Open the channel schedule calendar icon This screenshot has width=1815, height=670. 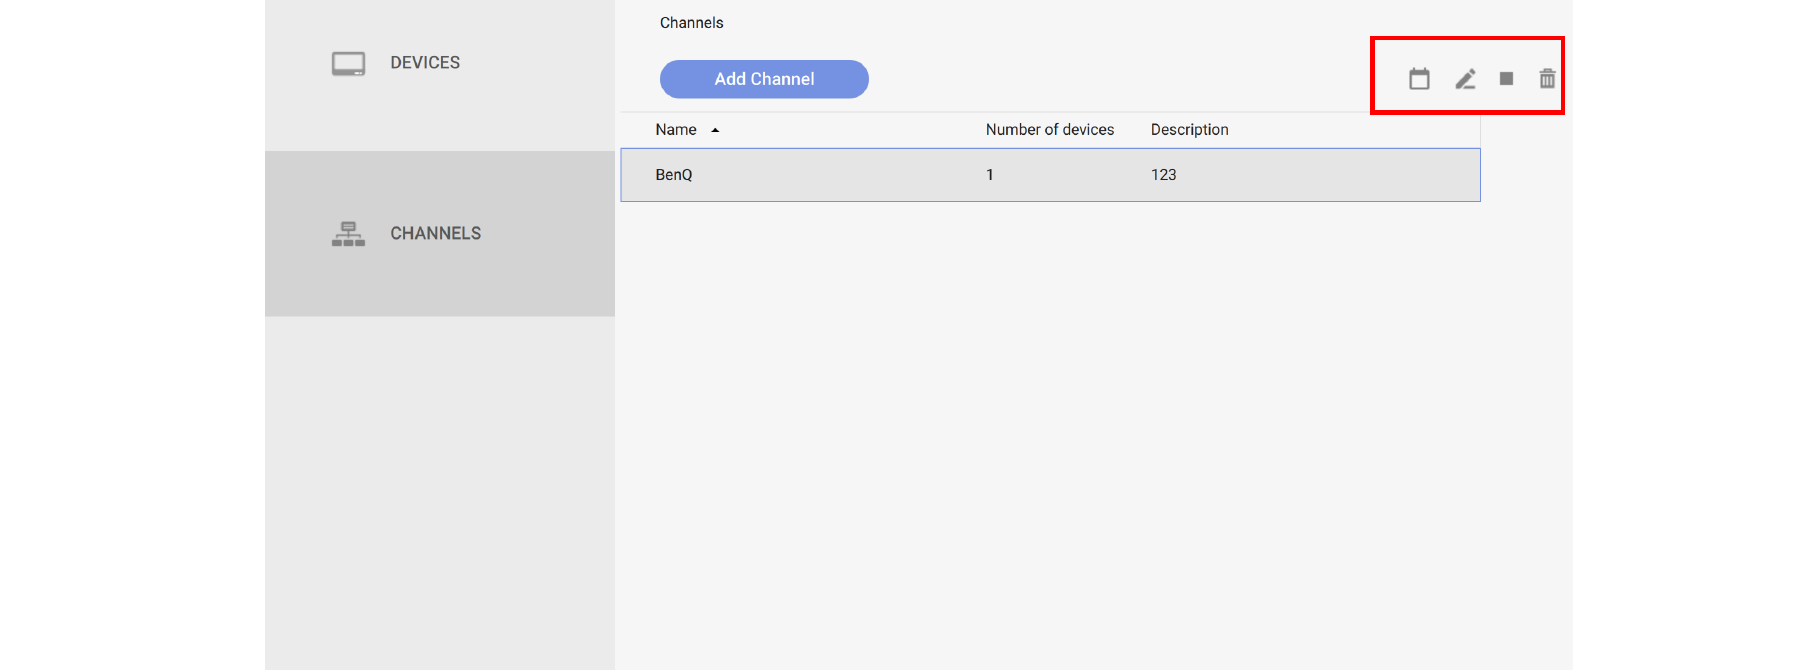[x=1418, y=79]
